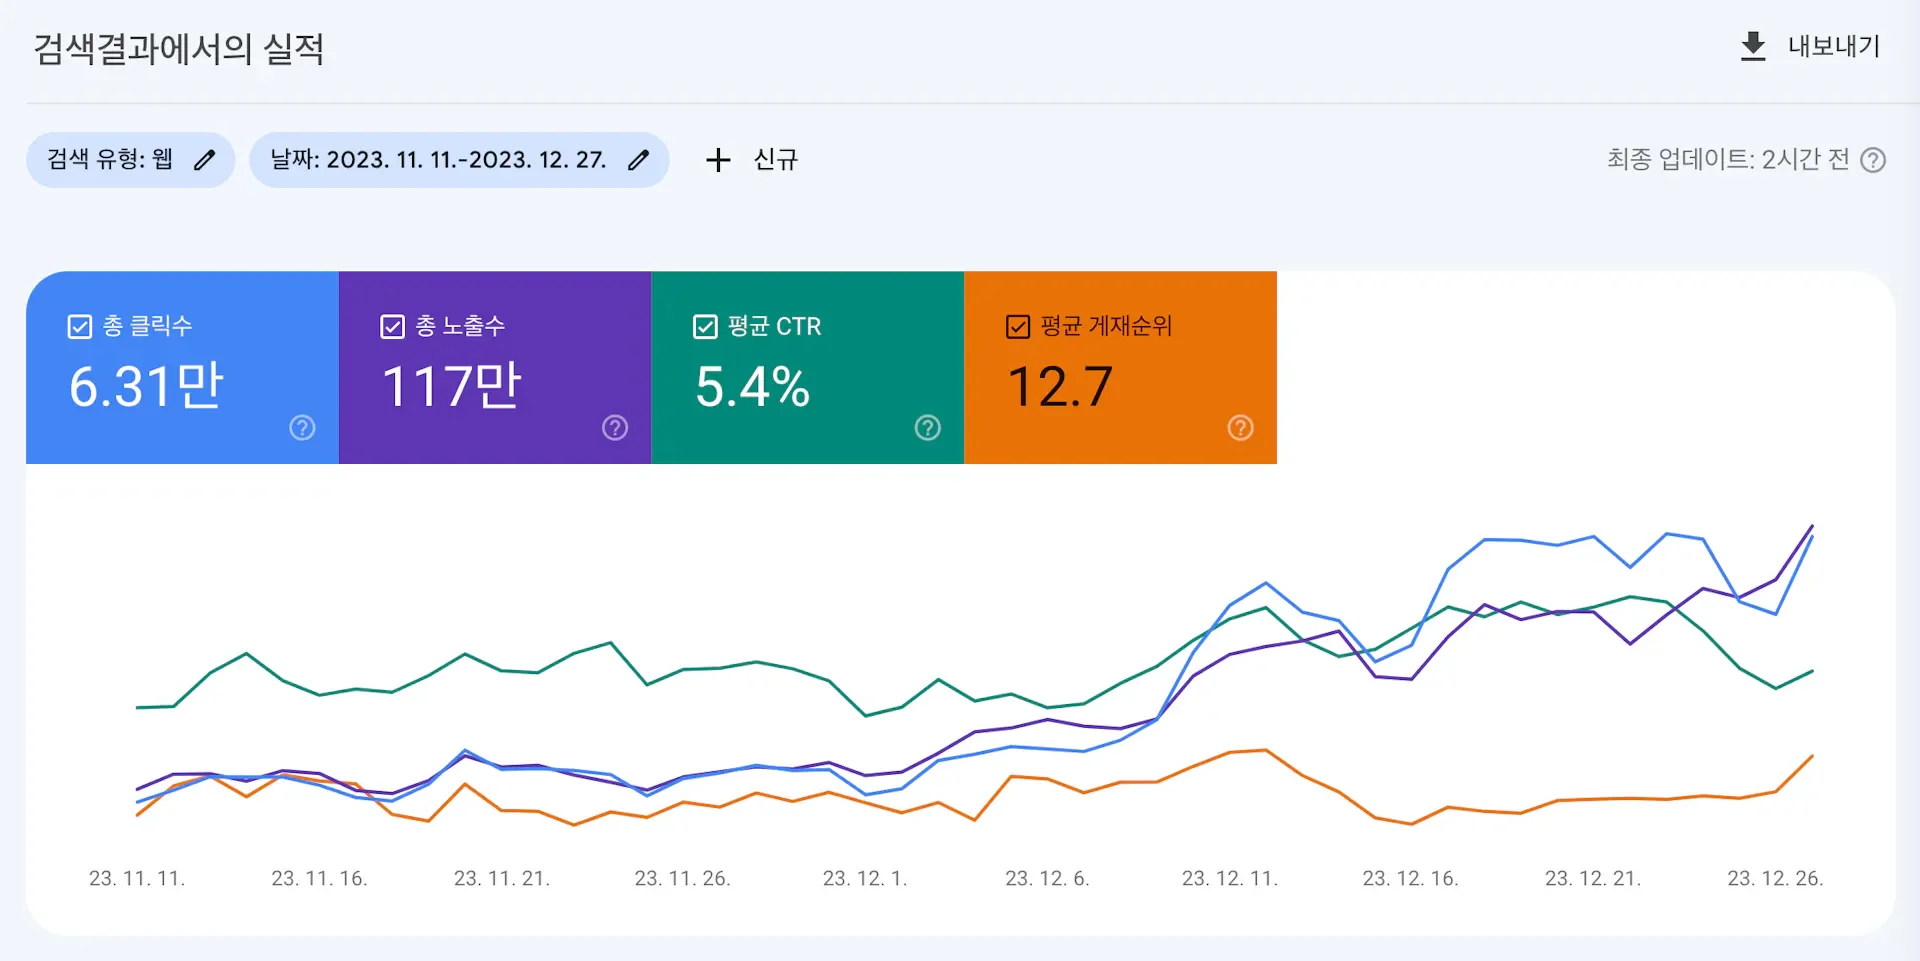
Task: Toggle the 평균 게재순위 checkbox
Action: click(x=1017, y=326)
